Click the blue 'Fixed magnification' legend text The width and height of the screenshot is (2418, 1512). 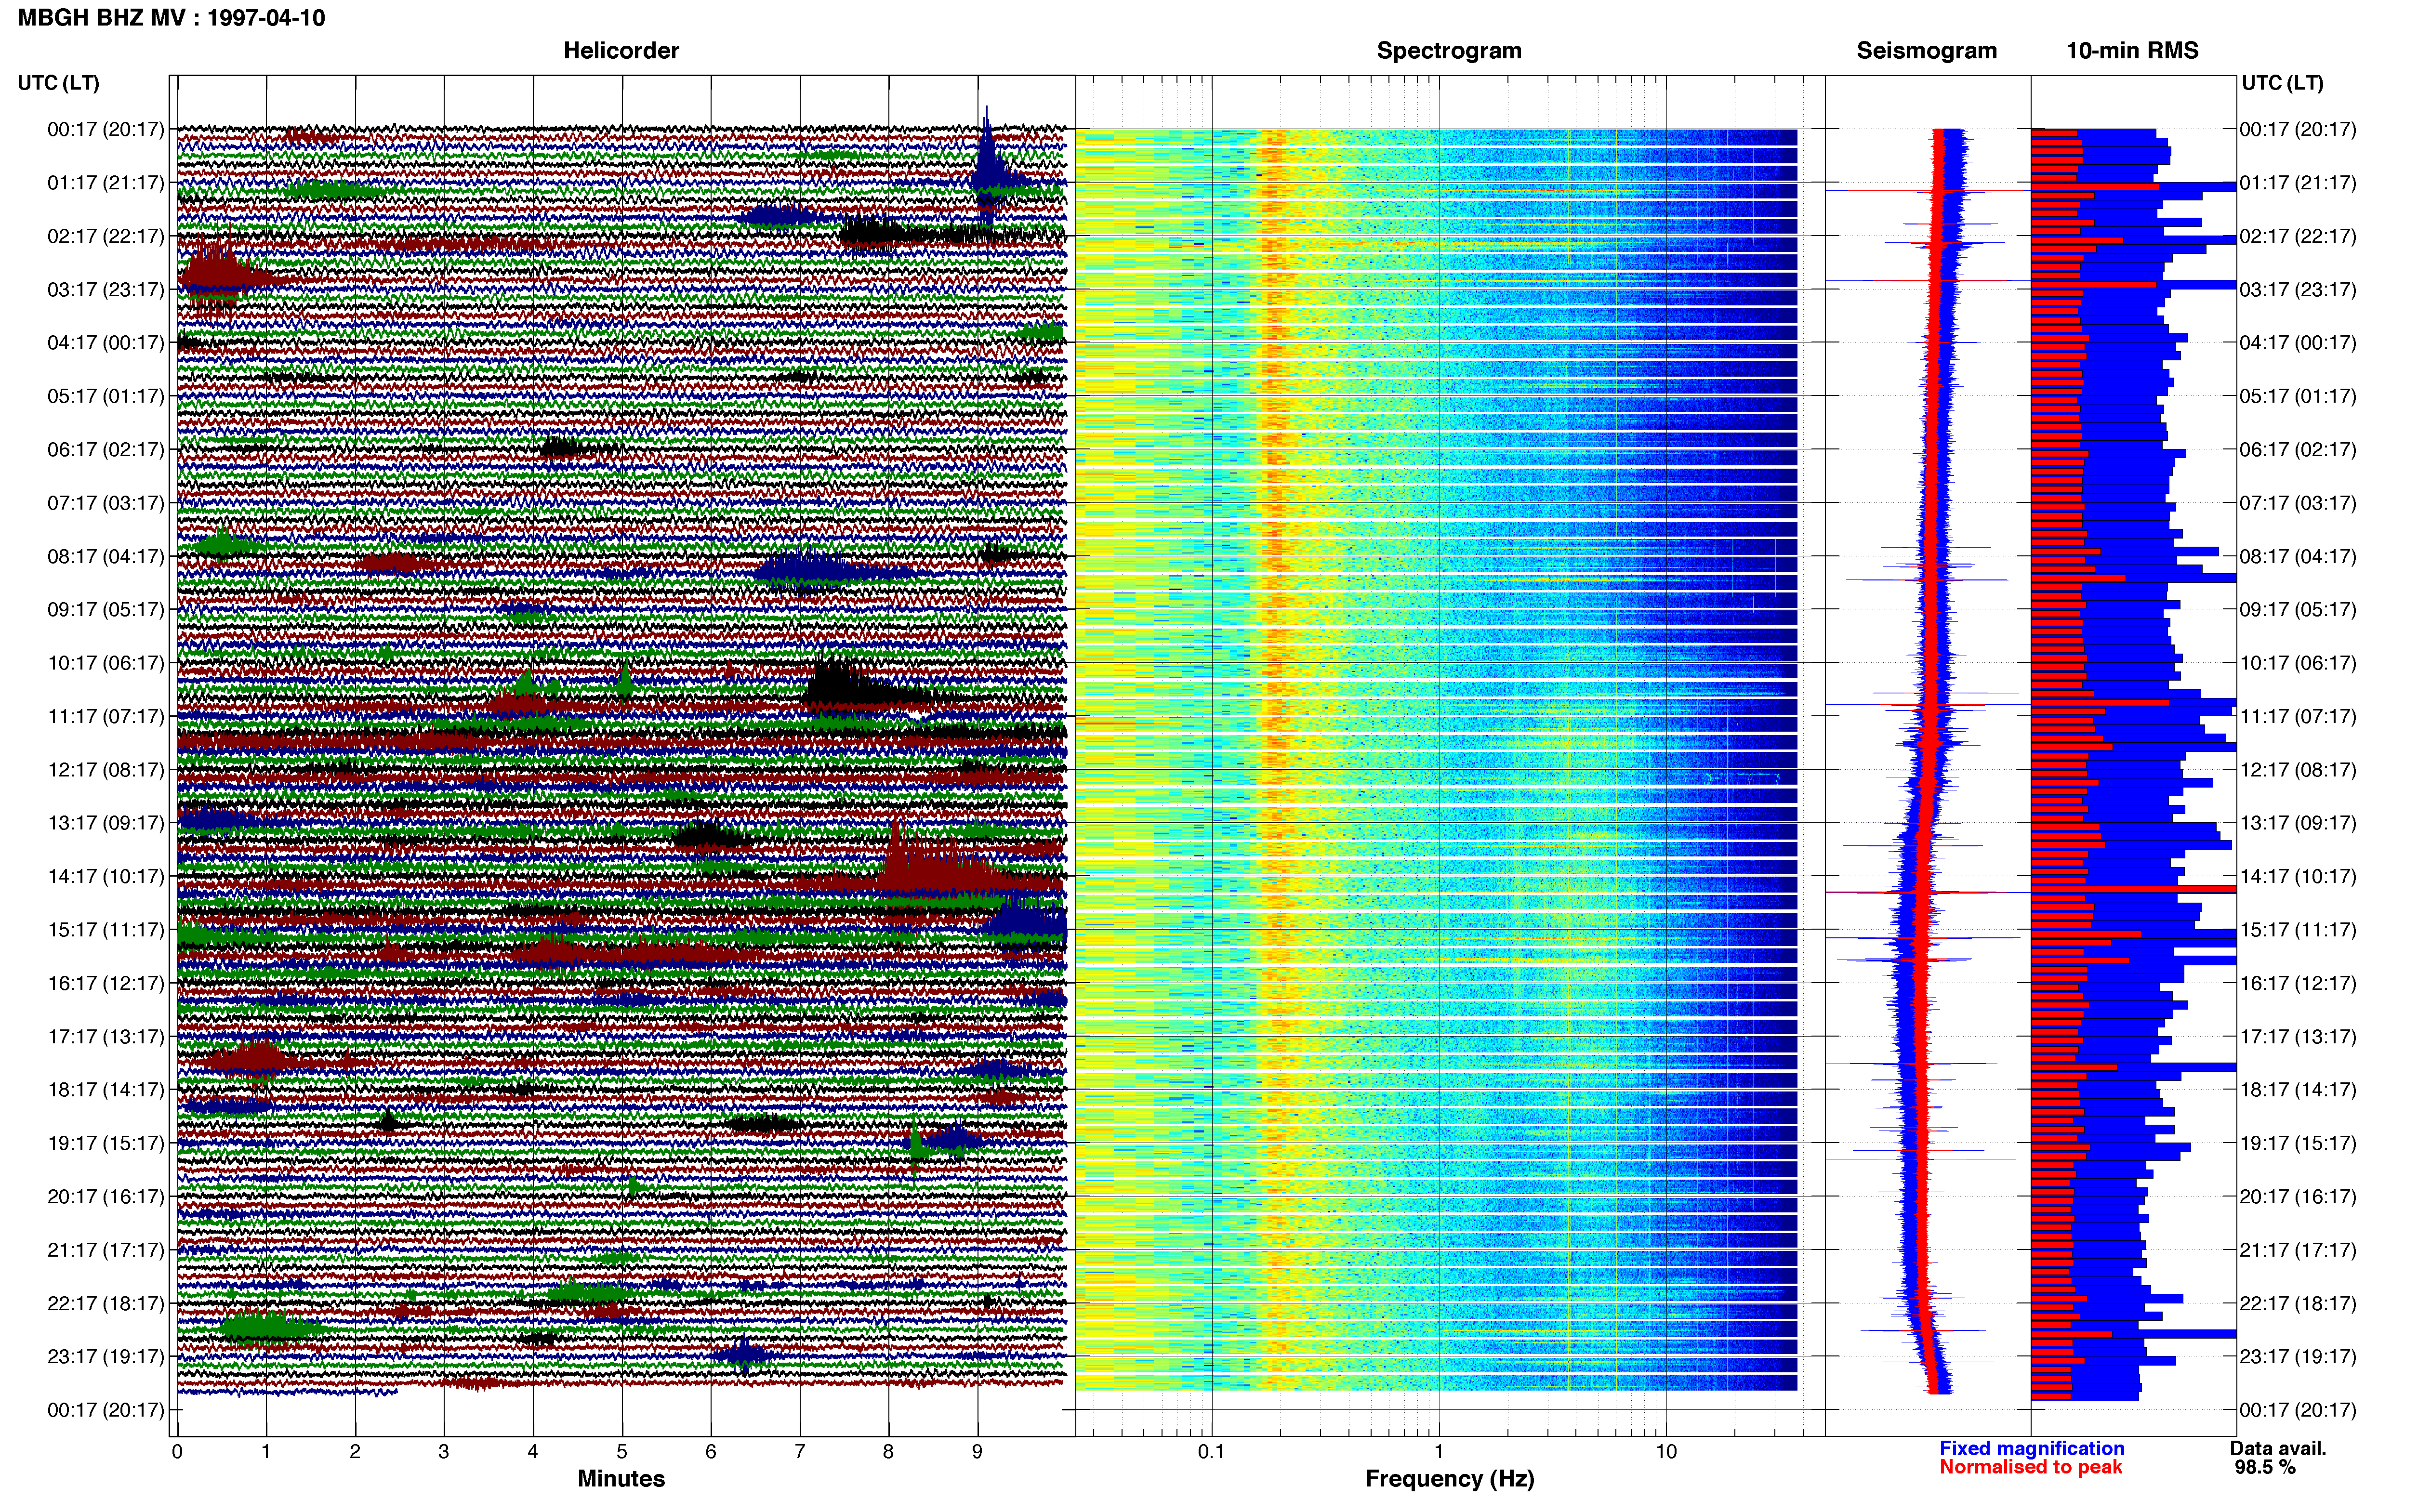pos(2032,1448)
